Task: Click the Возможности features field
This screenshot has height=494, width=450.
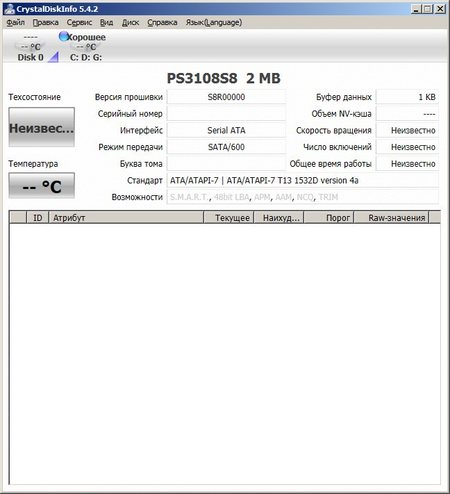Action: tap(303, 197)
